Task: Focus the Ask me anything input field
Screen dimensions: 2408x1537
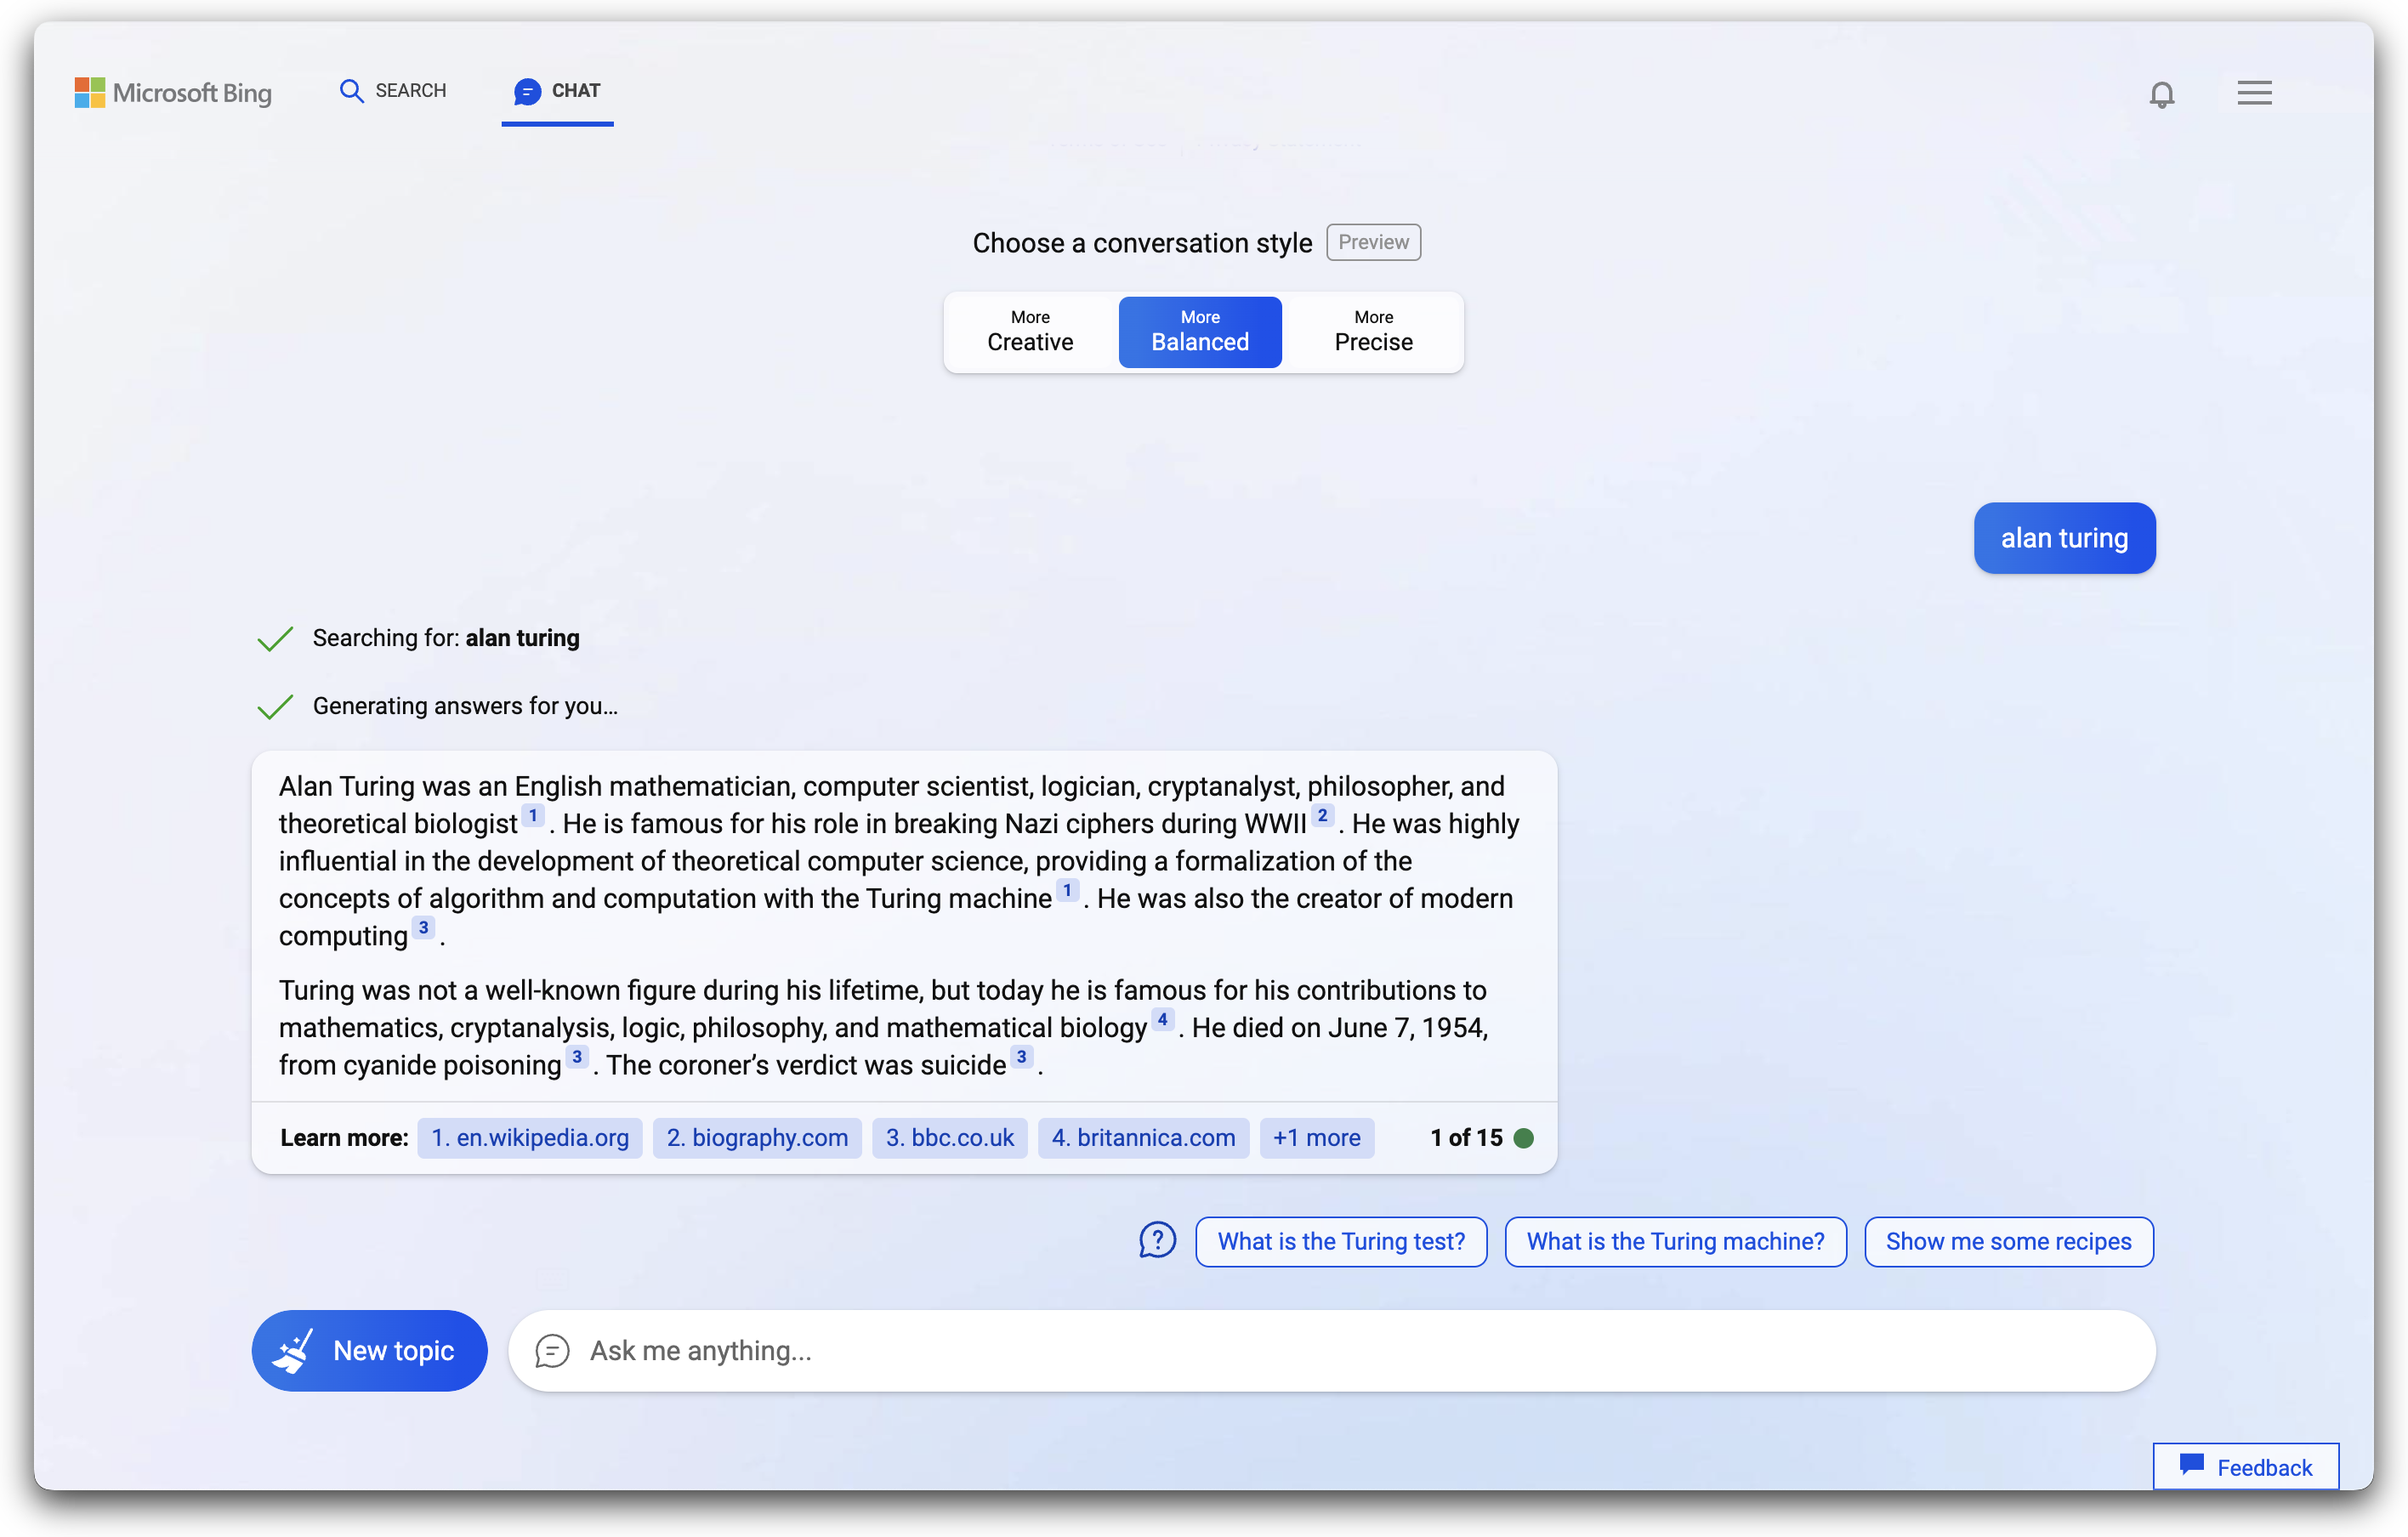Action: pos(1300,1351)
